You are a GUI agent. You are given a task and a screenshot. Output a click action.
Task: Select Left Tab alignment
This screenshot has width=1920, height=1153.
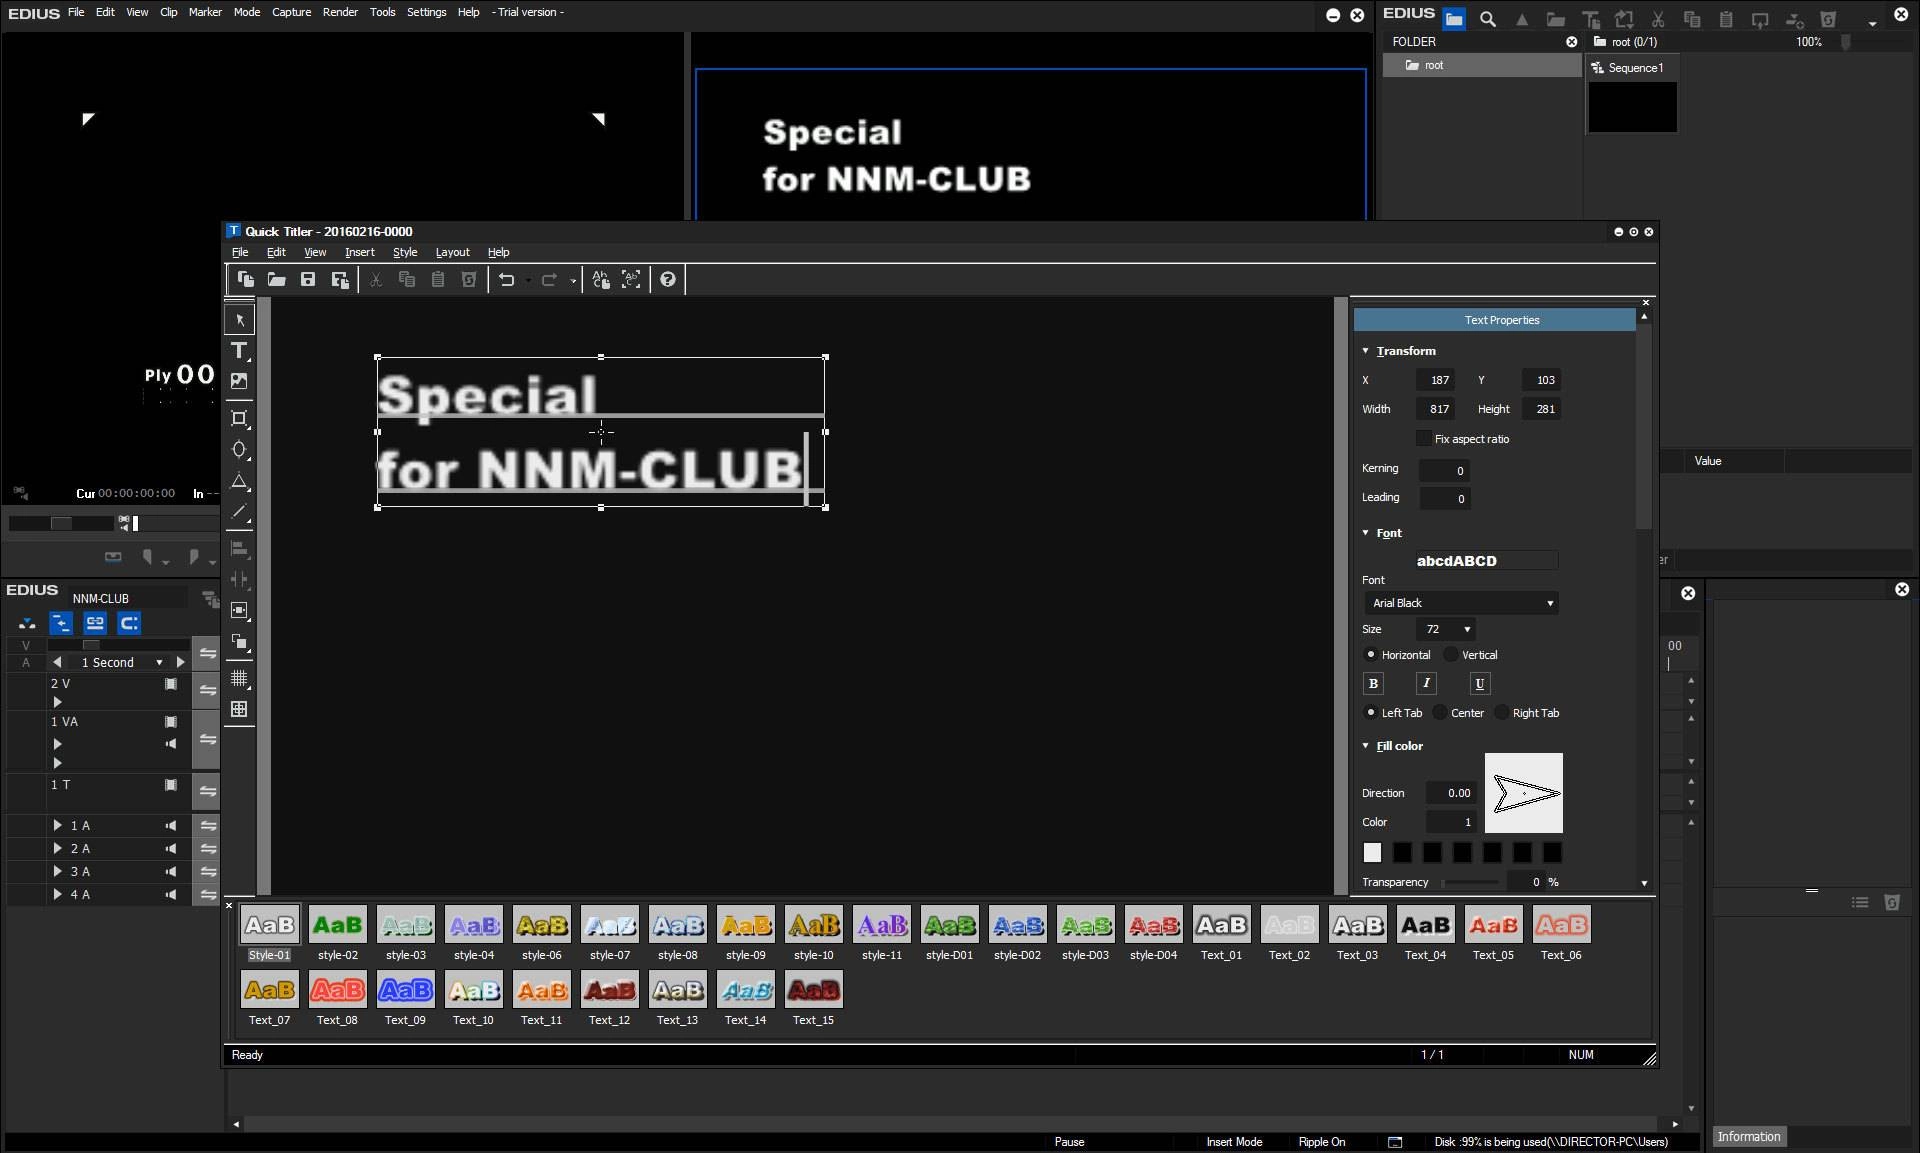[1371, 713]
